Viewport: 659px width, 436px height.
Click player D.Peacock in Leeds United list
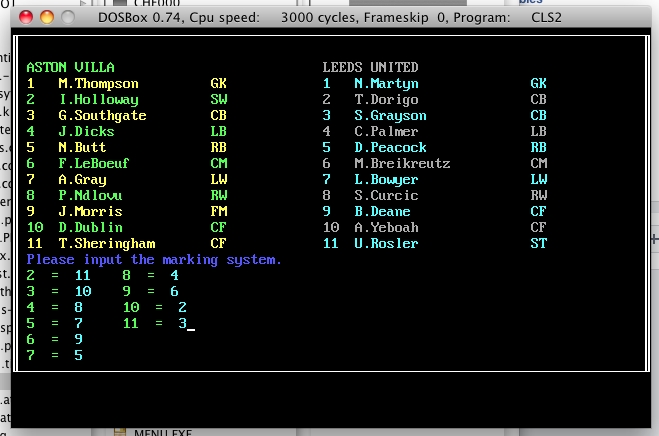[390, 148]
